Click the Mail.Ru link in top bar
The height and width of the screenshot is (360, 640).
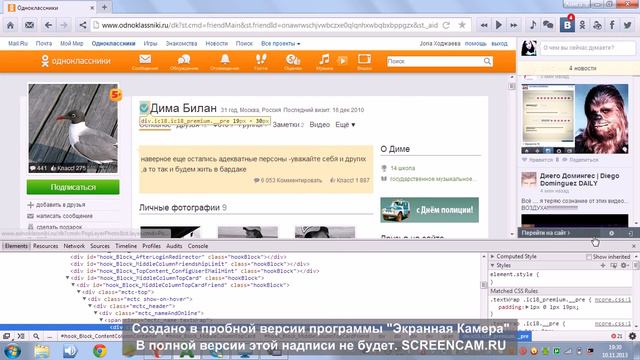[x=18, y=43]
